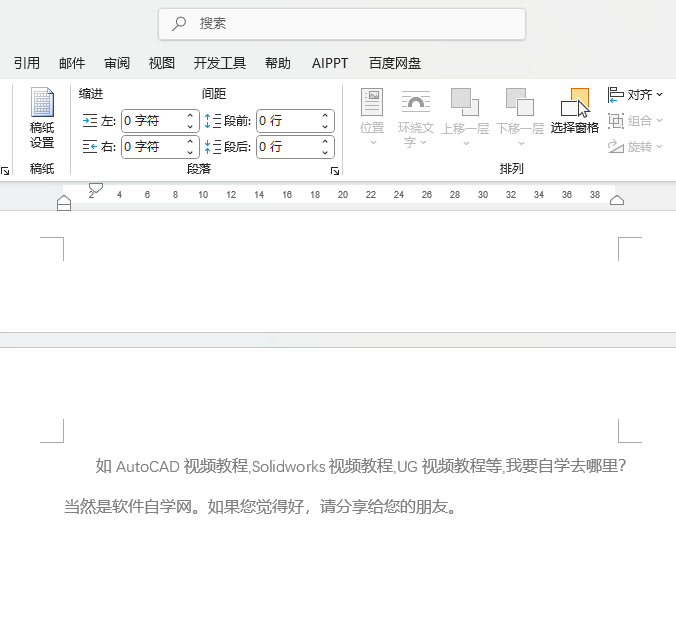
Task: Click the spacing before icon next to 段前
Action: point(213,121)
